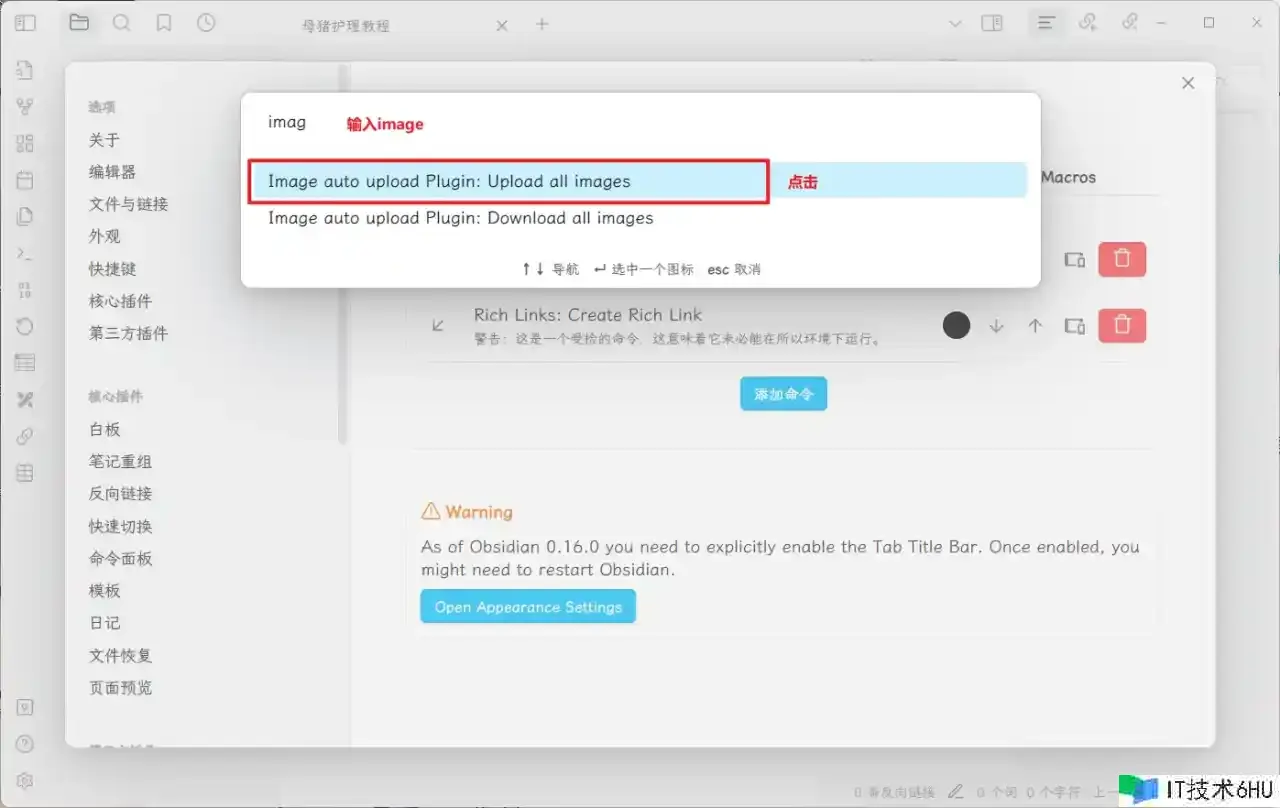This screenshot has width=1280, height=808.
Task: Expand the tab list dropdown chevron
Action: click(x=954, y=24)
